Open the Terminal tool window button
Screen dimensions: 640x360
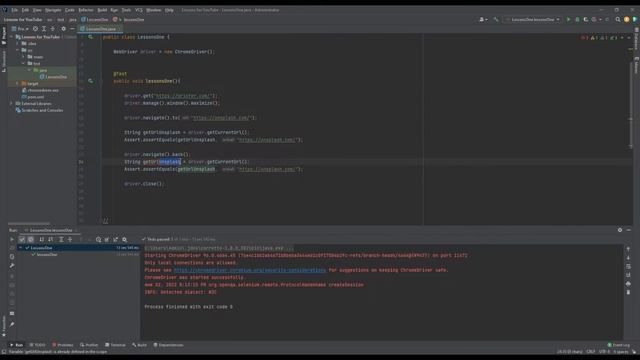(x=116, y=345)
